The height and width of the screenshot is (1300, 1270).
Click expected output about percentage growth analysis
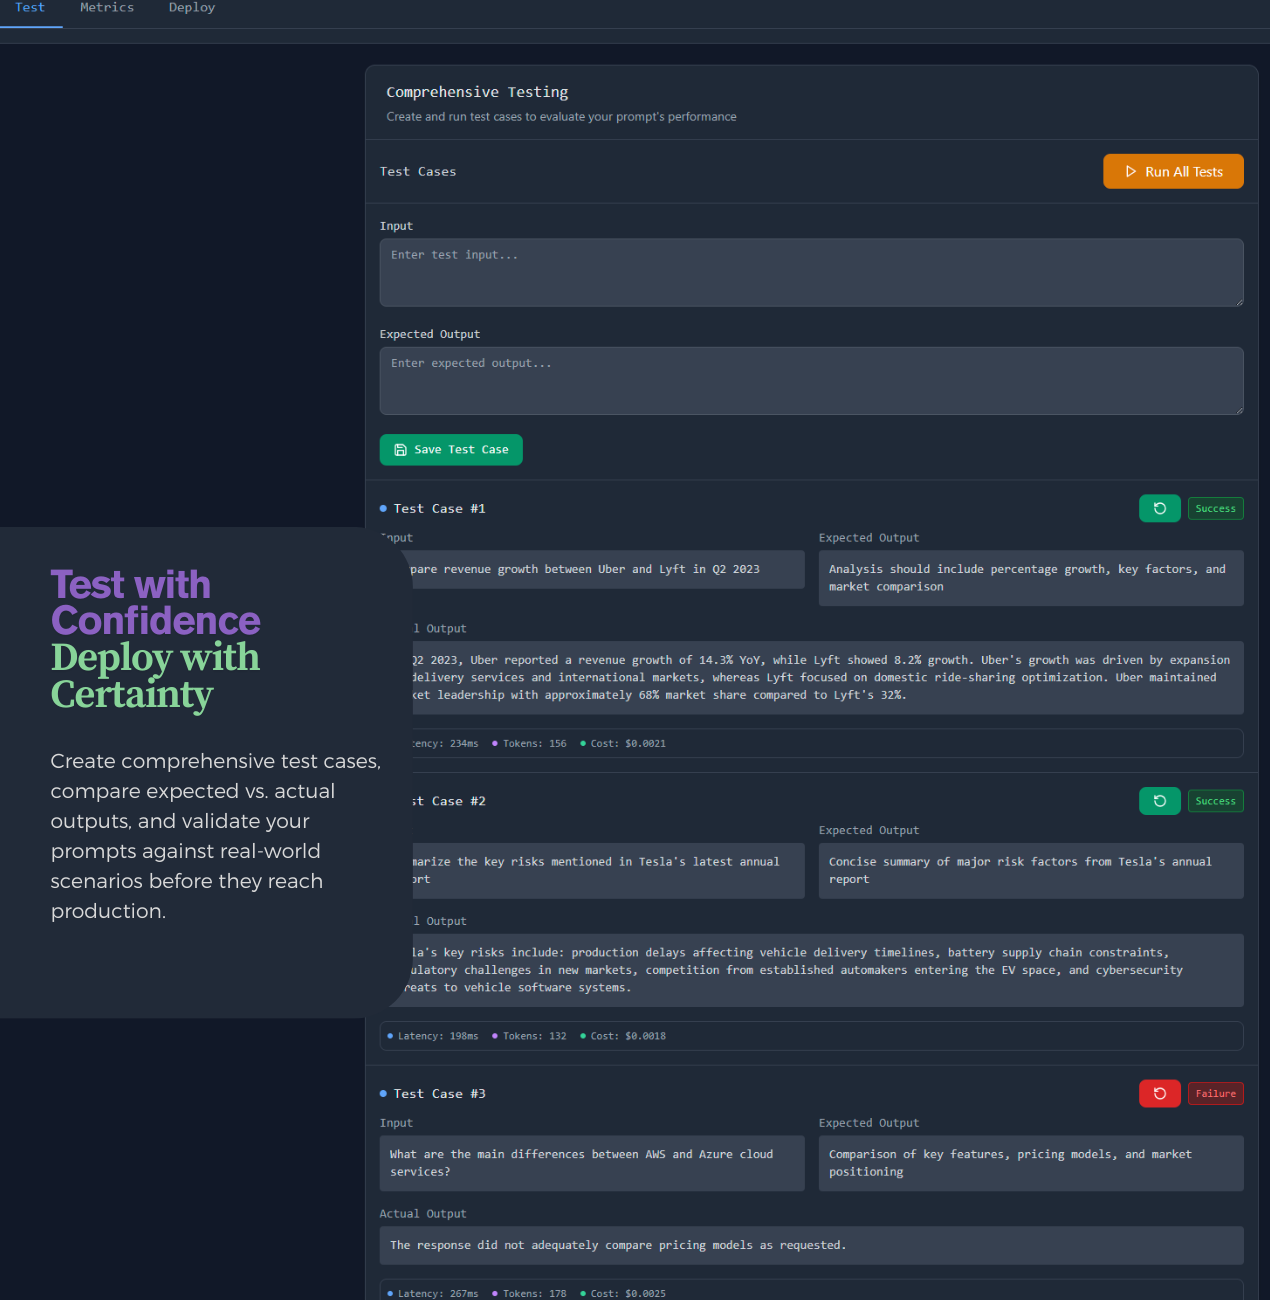pos(1031,578)
